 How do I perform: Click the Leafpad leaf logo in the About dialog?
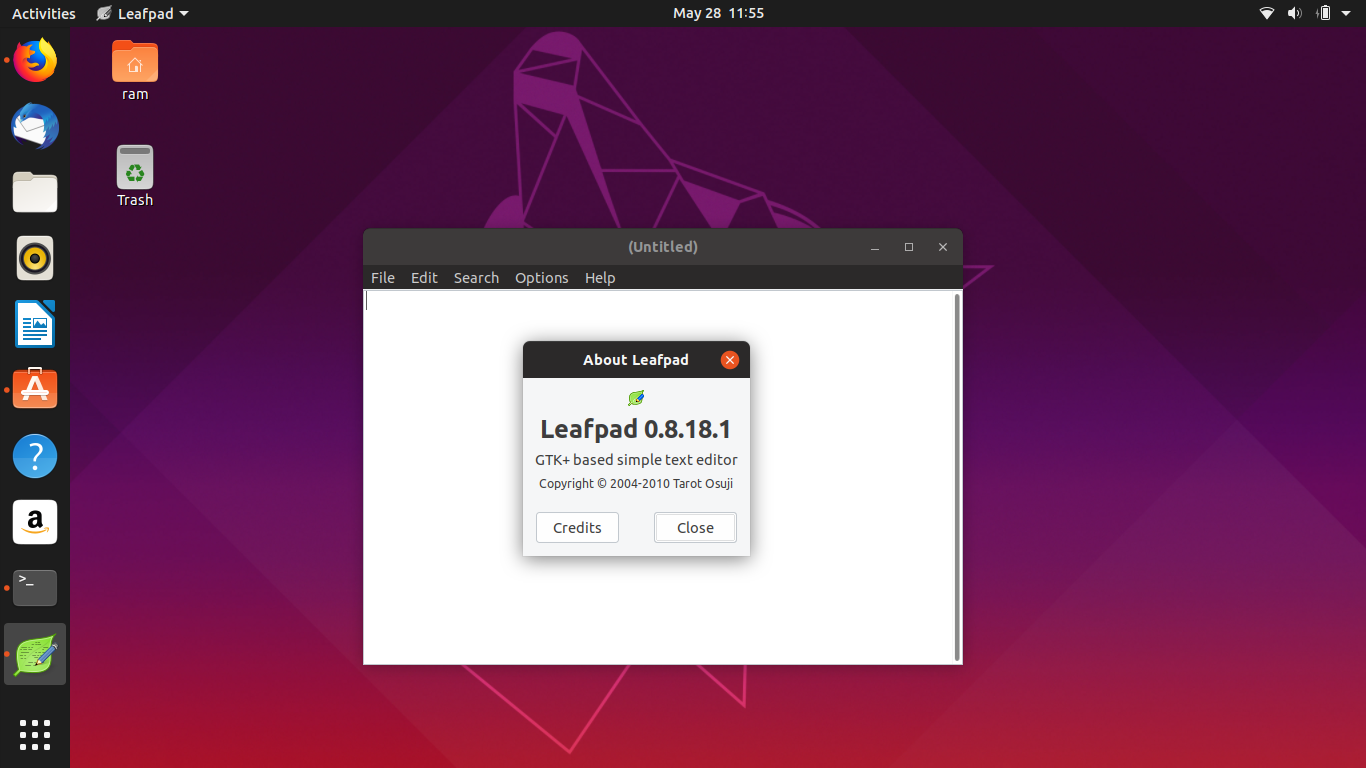click(636, 398)
